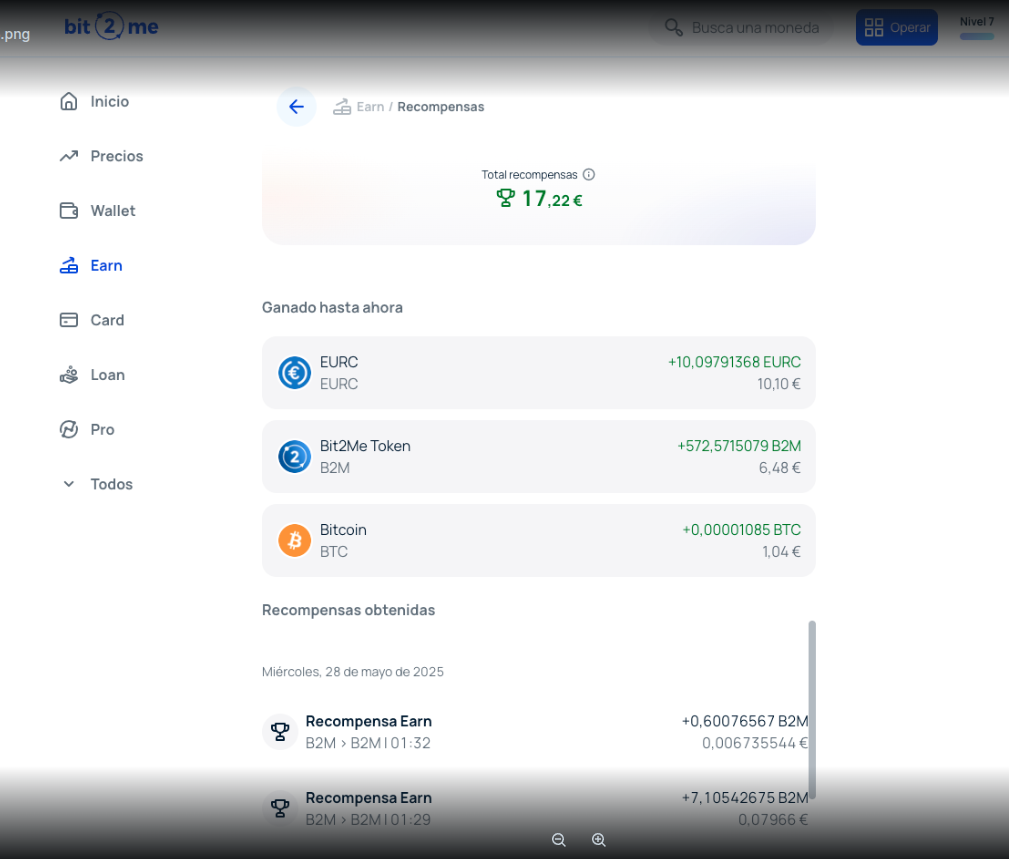Viewport: 1009px width, 859px height.
Task: Focus the Busca una moneda search field
Action: [741, 28]
